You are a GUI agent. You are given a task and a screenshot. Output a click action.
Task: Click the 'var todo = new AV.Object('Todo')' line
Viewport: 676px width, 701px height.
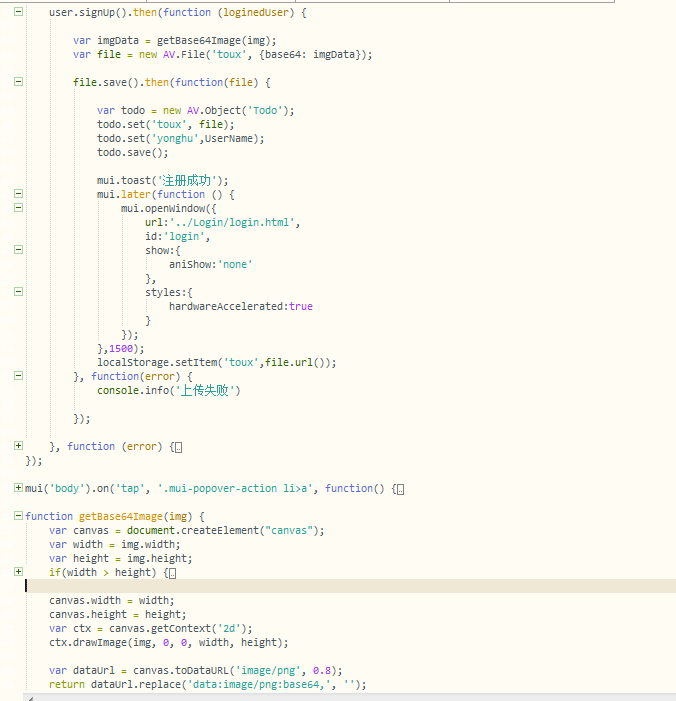coord(196,110)
